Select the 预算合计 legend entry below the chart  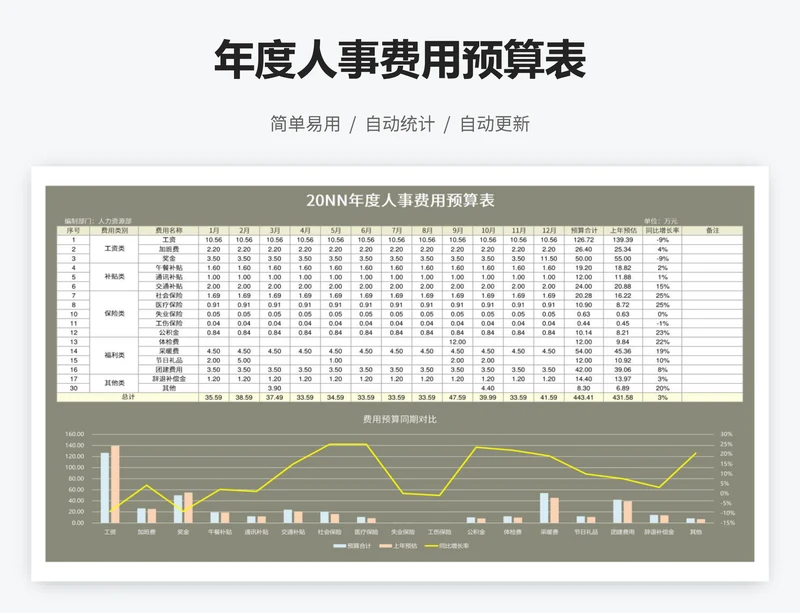tap(353, 546)
